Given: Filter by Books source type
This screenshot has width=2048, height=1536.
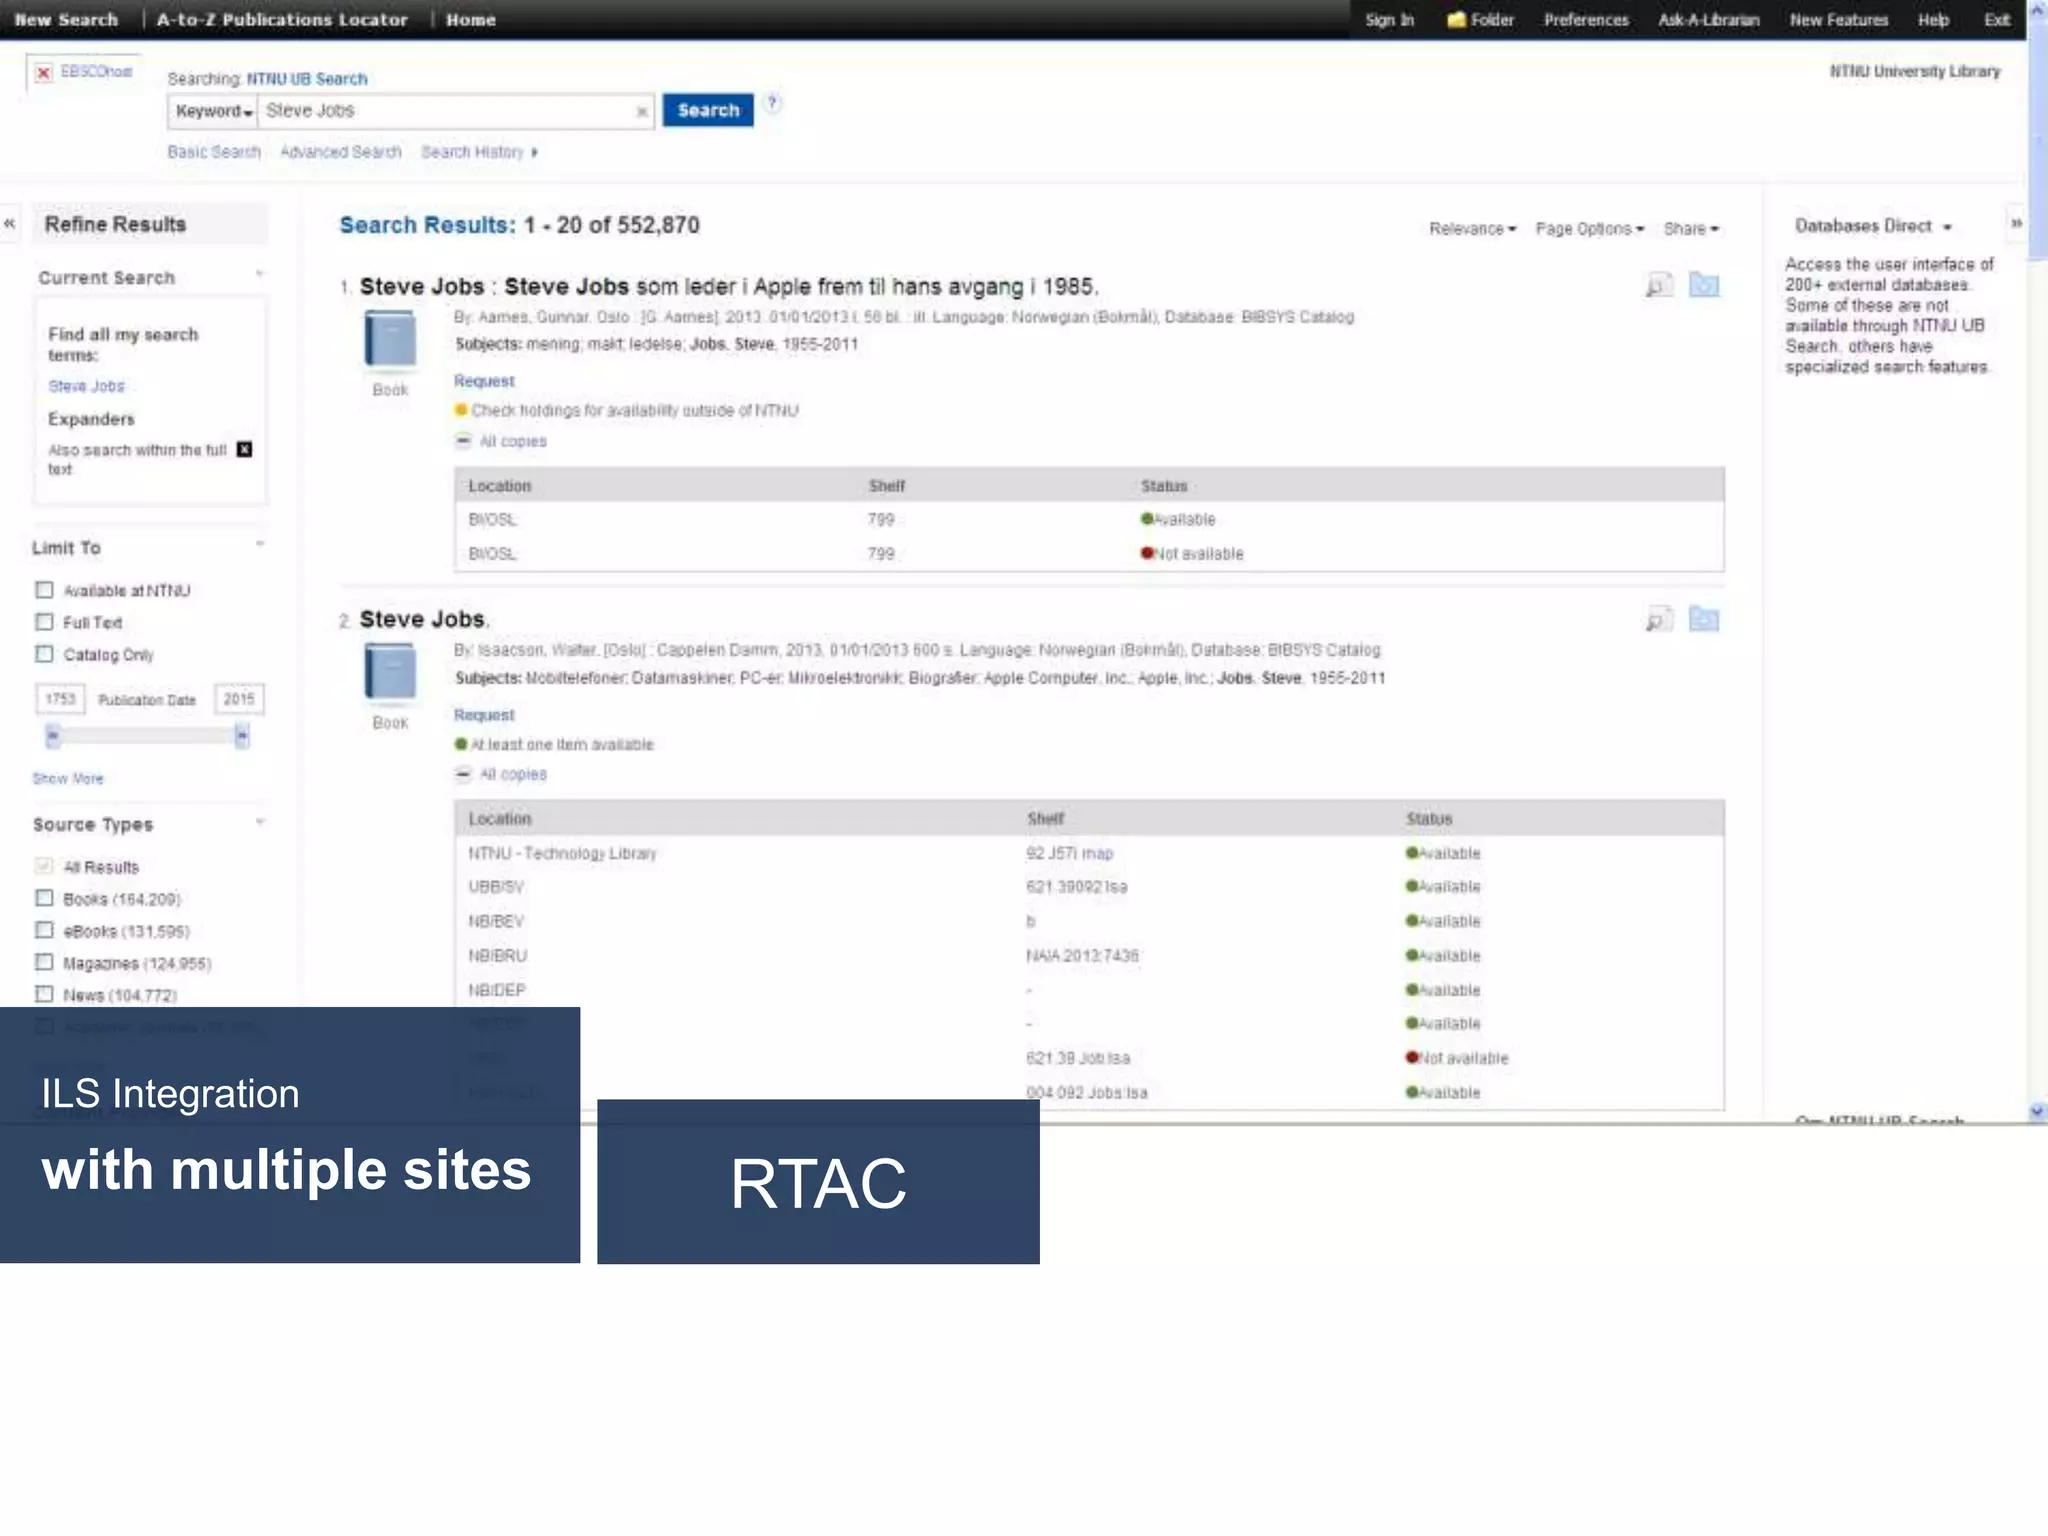Looking at the screenshot, I should click(44, 898).
